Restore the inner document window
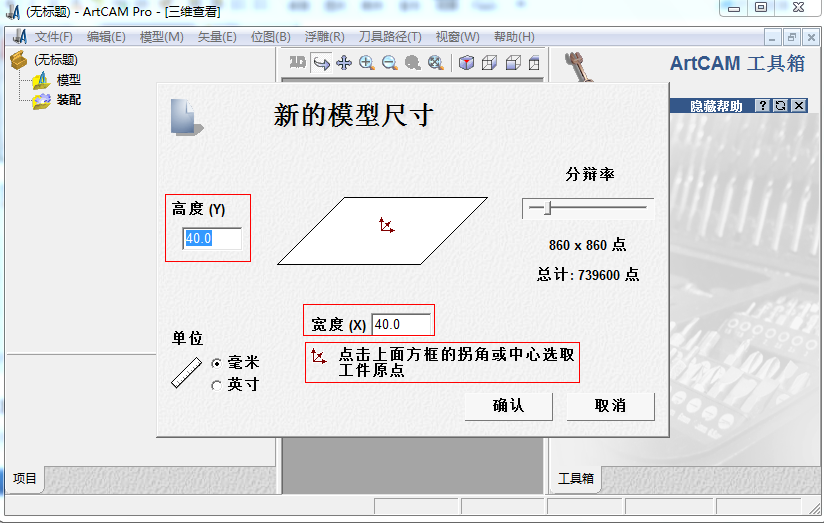 tap(791, 37)
